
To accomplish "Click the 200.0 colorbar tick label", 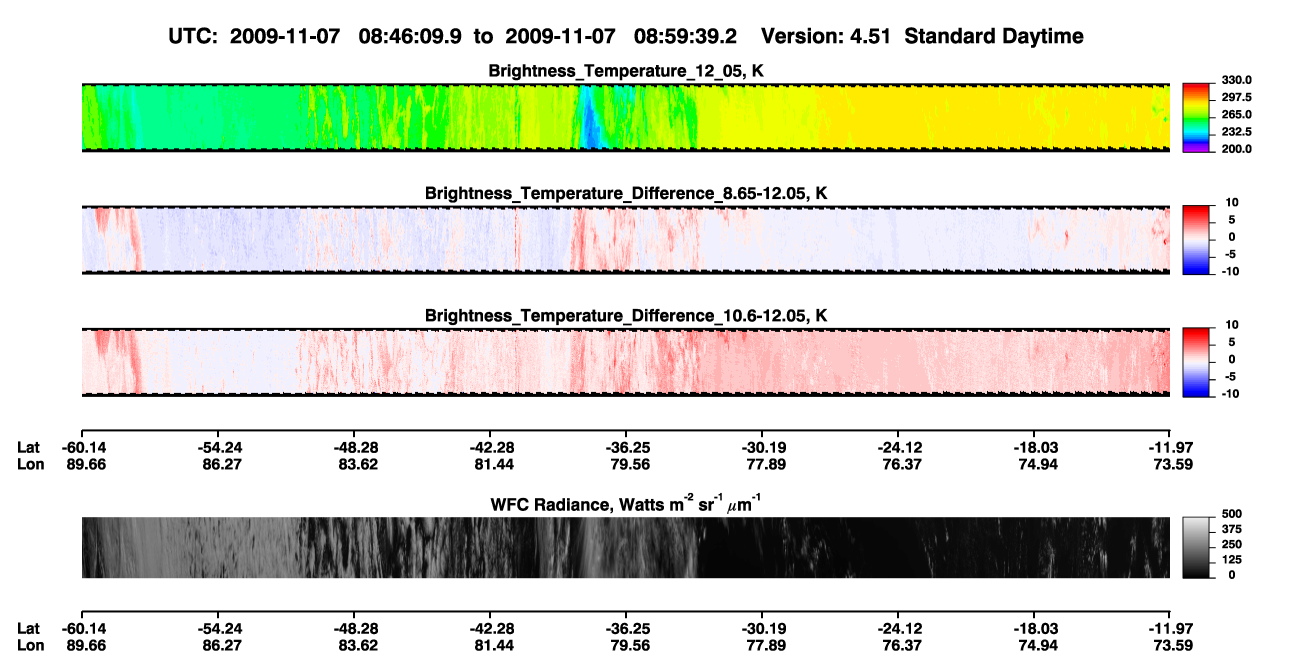I will point(1237,148).
